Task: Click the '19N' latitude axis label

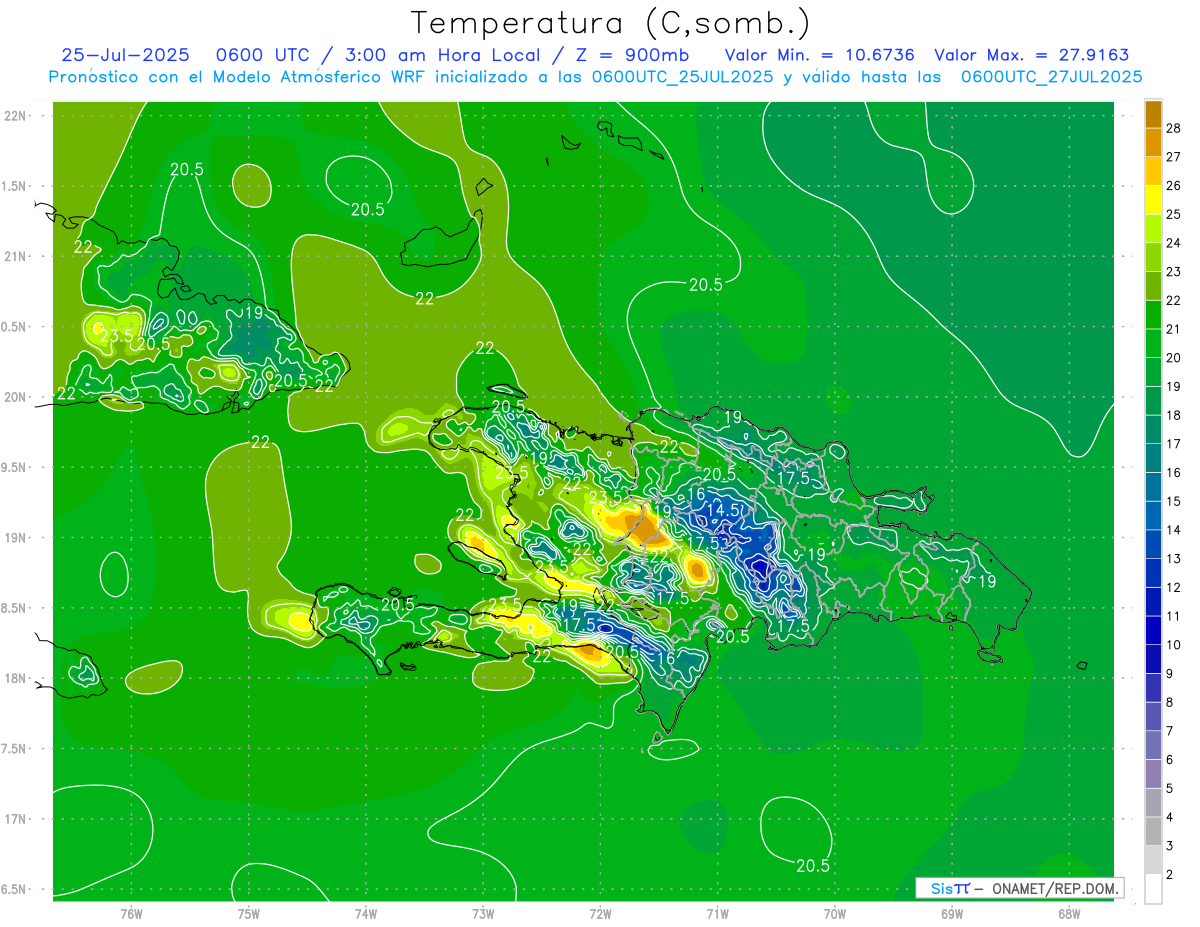Action: pos(15,537)
